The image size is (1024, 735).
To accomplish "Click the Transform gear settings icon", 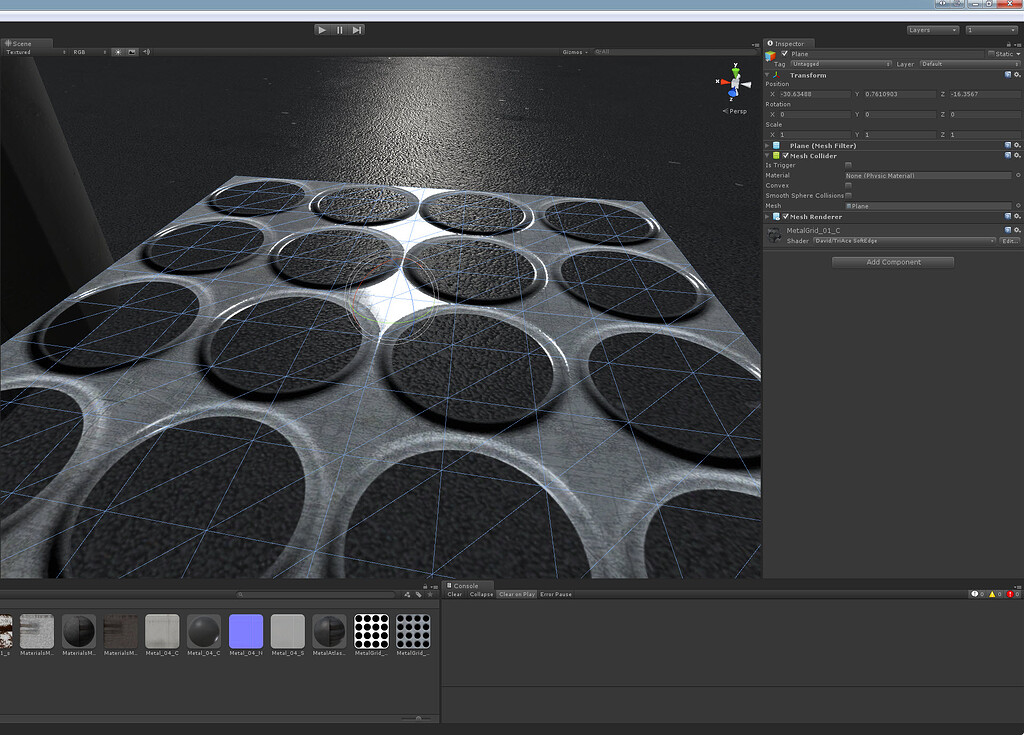I will click(1018, 74).
